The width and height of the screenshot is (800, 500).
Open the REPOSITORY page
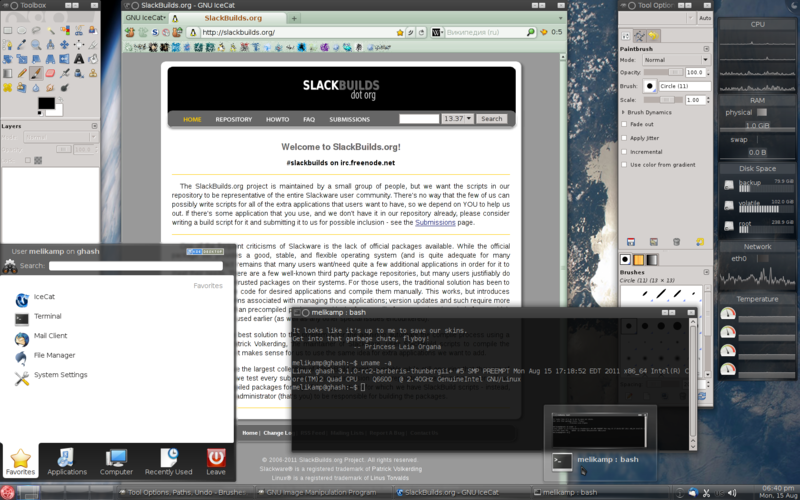[234, 119]
